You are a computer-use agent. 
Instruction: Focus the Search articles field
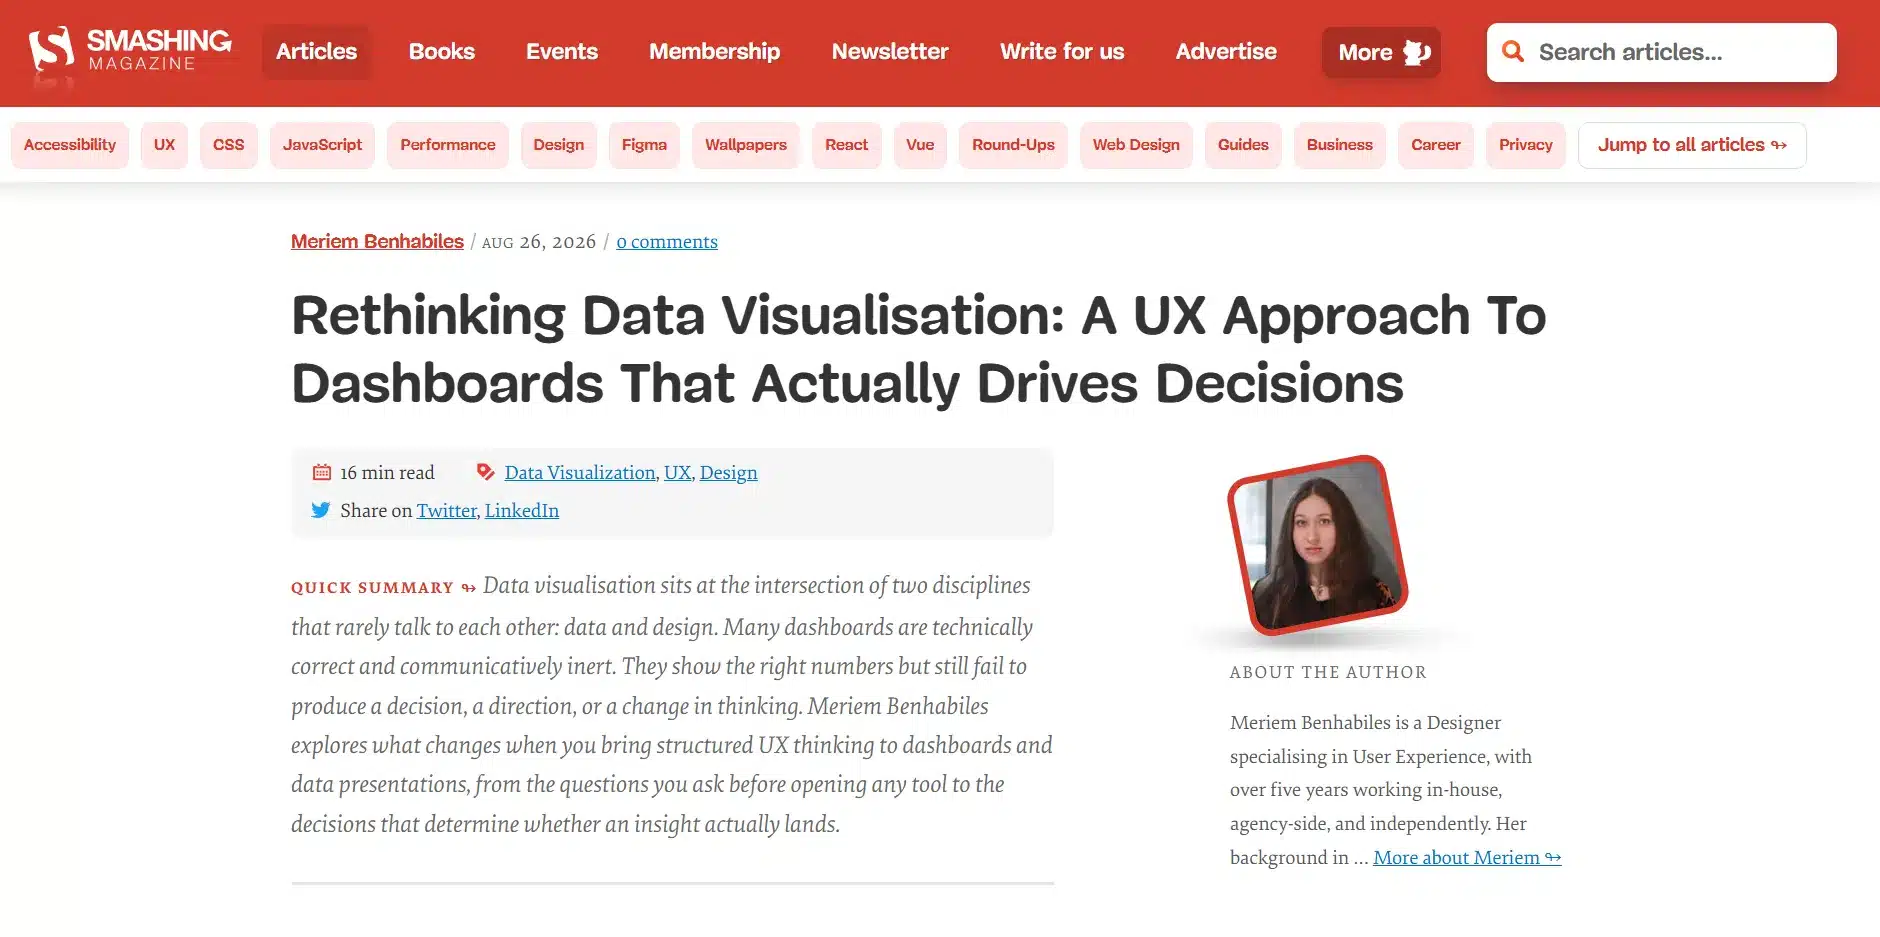pyautogui.click(x=1662, y=52)
